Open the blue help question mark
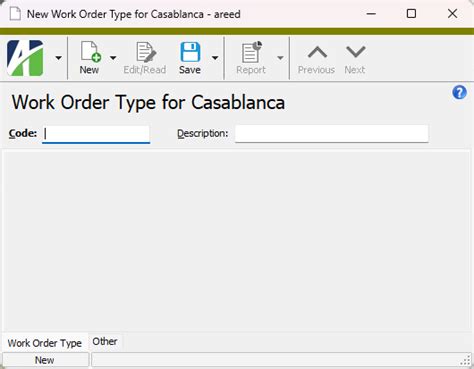This screenshot has width=474, height=369. pos(459,92)
